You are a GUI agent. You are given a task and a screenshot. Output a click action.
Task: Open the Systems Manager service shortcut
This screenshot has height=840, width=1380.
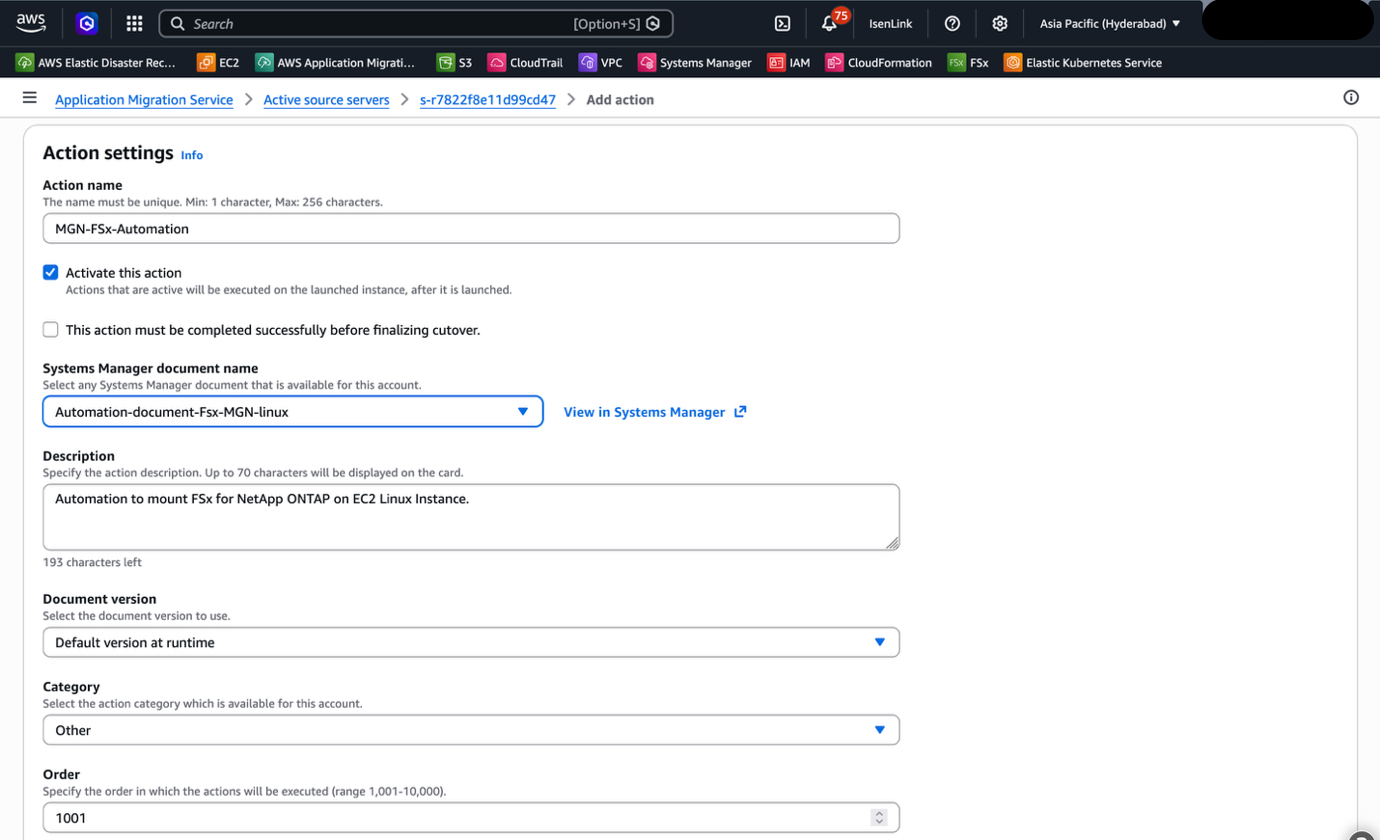[695, 62]
